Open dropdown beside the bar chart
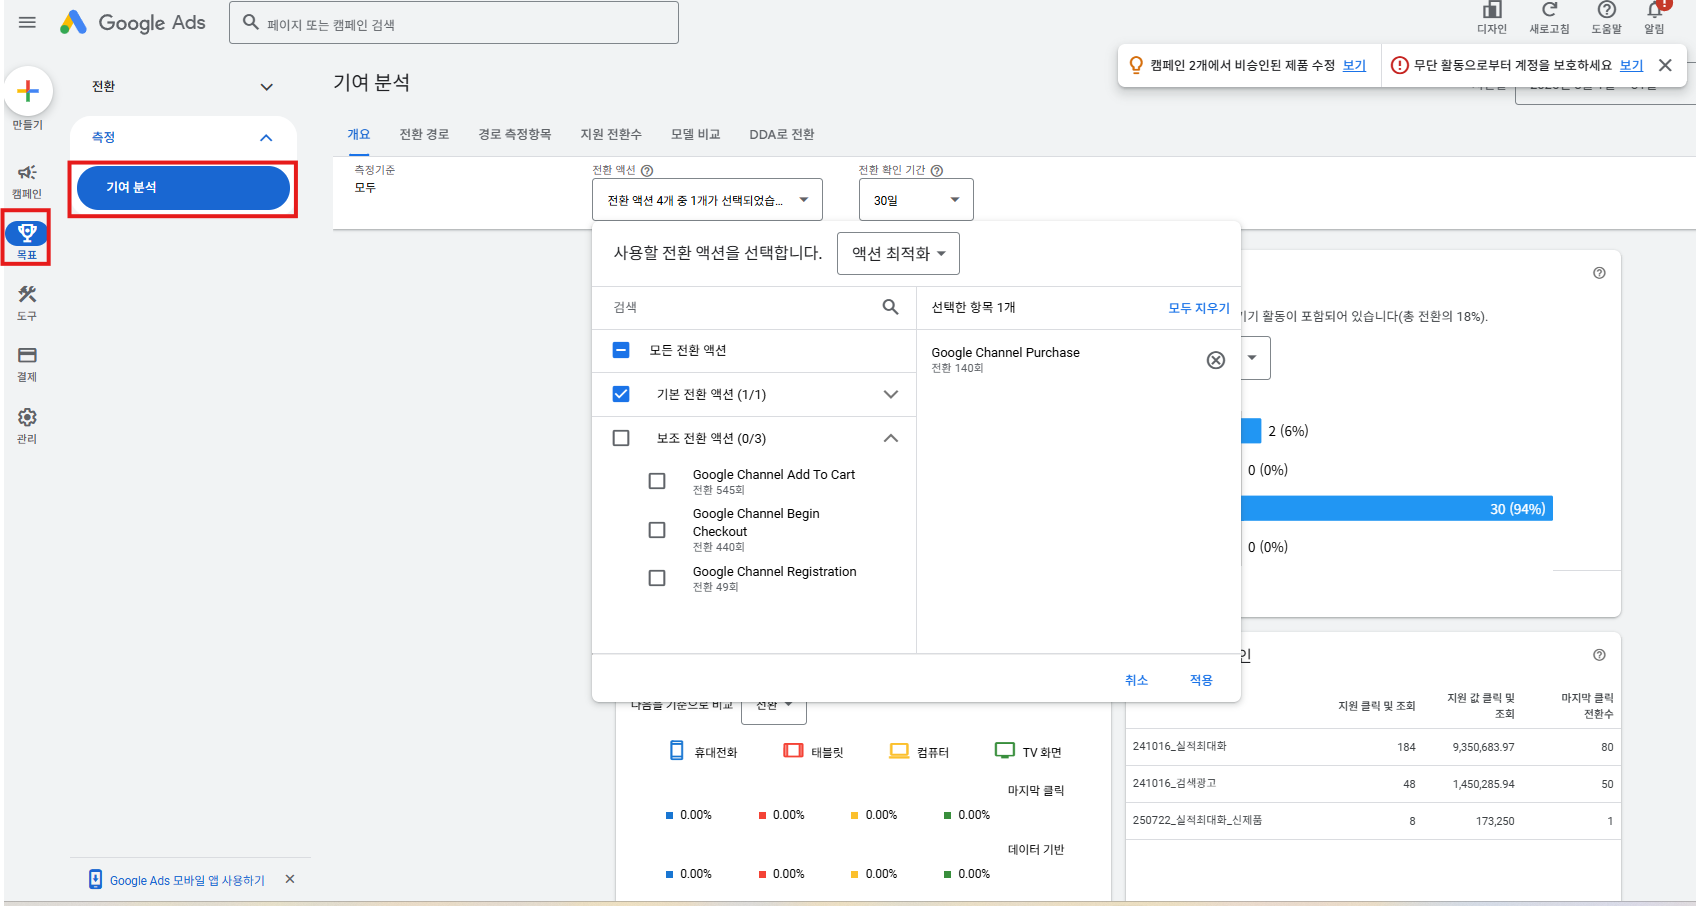The height and width of the screenshot is (906, 1696). click(x=1253, y=358)
